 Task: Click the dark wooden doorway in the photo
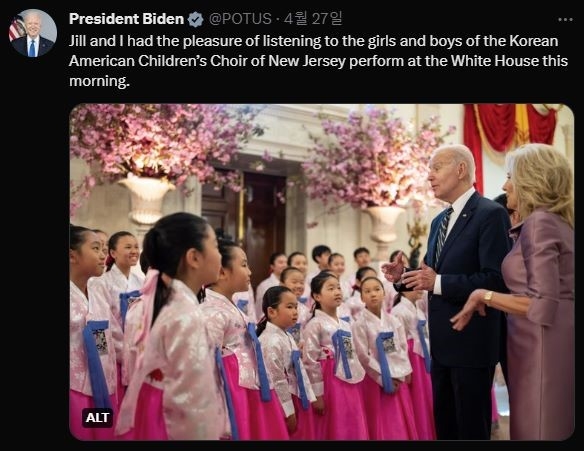click(246, 220)
